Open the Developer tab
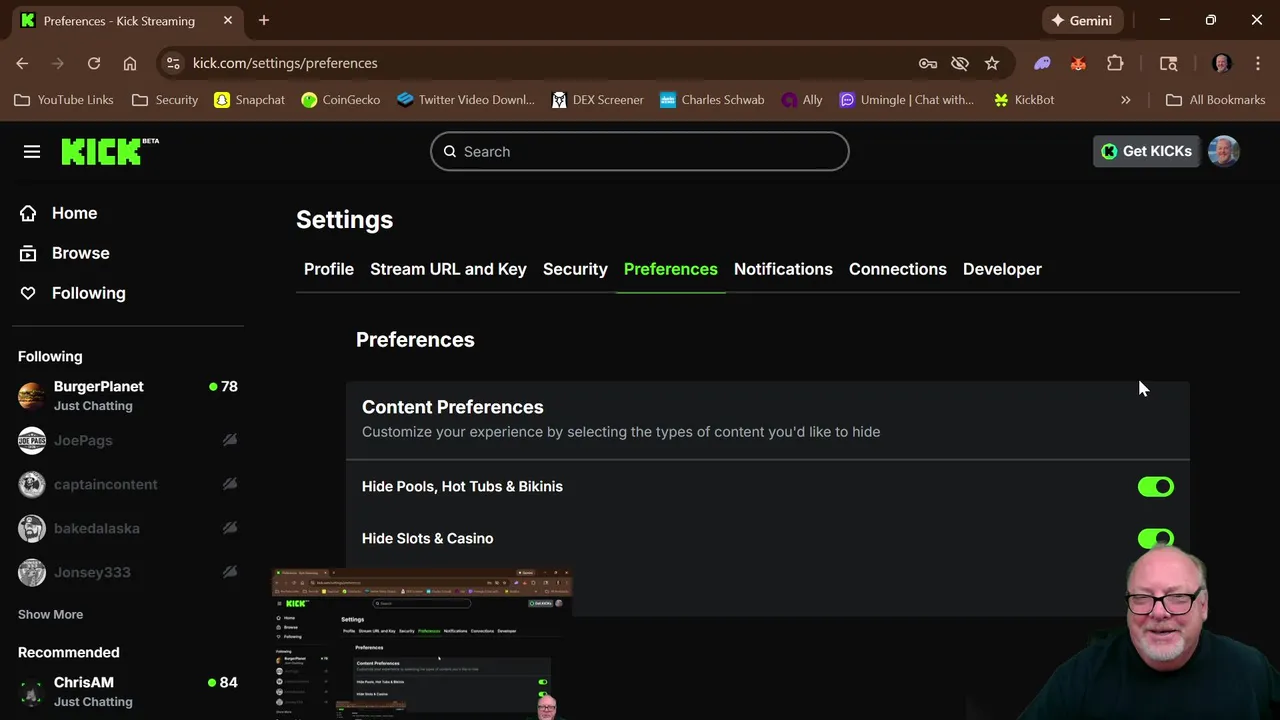Screen dimensions: 1280x720 pyautogui.click(x=1002, y=269)
